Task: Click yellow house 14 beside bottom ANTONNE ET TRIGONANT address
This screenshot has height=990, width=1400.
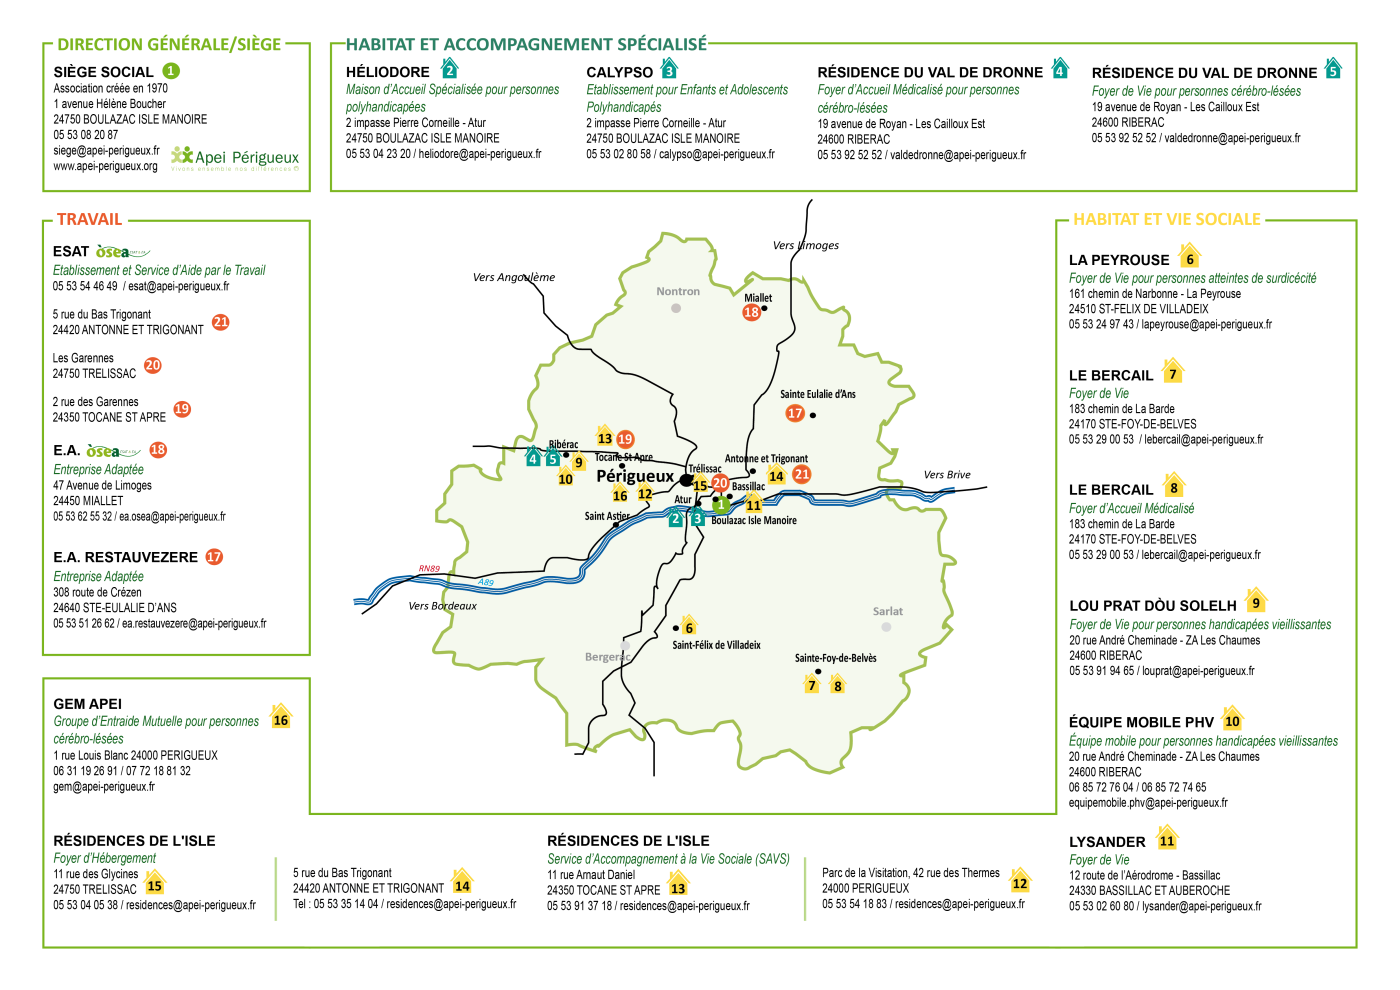Action: click(462, 883)
